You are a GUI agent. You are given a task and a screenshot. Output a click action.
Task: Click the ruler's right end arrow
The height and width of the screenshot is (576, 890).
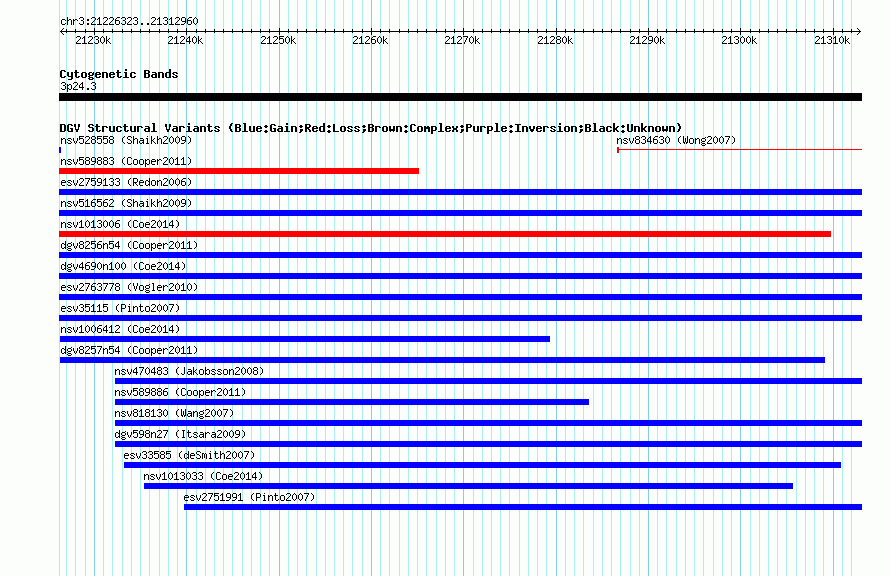[x=859, y=31]
